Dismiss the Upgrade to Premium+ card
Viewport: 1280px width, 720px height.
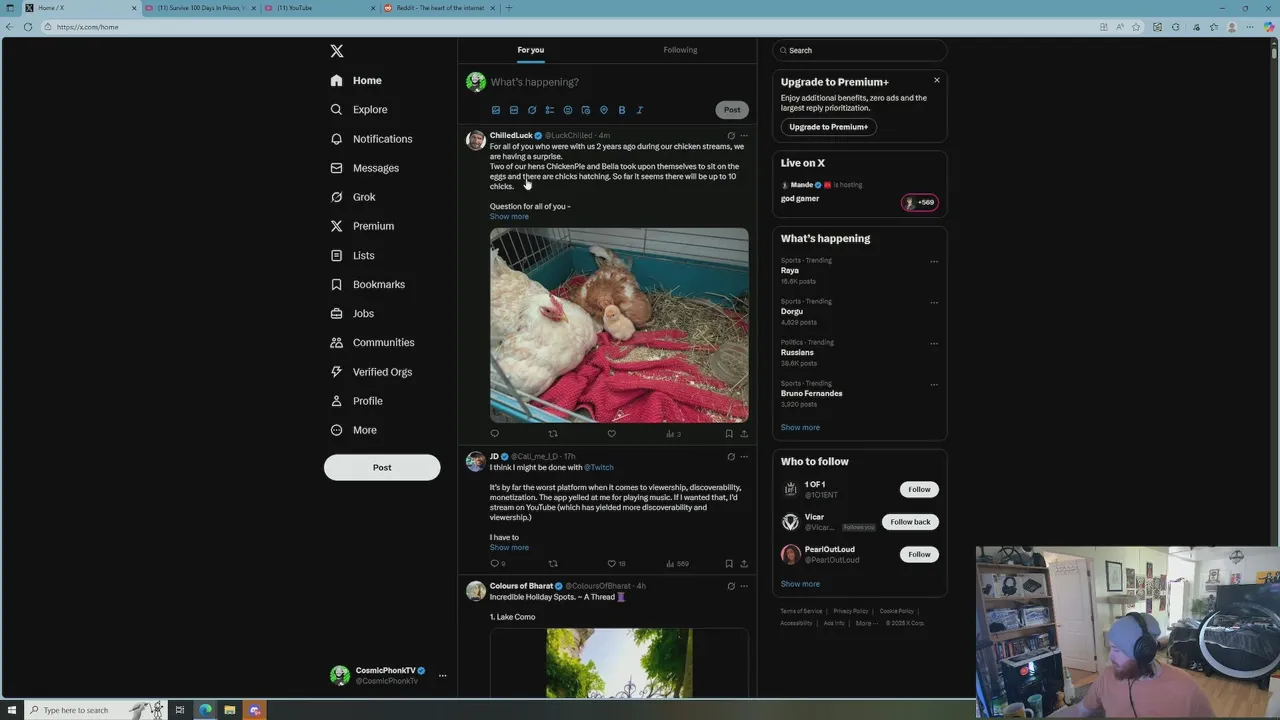[x=937, y=80]
